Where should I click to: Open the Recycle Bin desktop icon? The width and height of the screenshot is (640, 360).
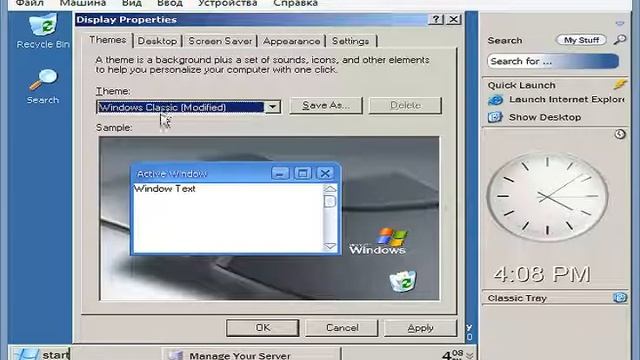[x=43, y=31]
